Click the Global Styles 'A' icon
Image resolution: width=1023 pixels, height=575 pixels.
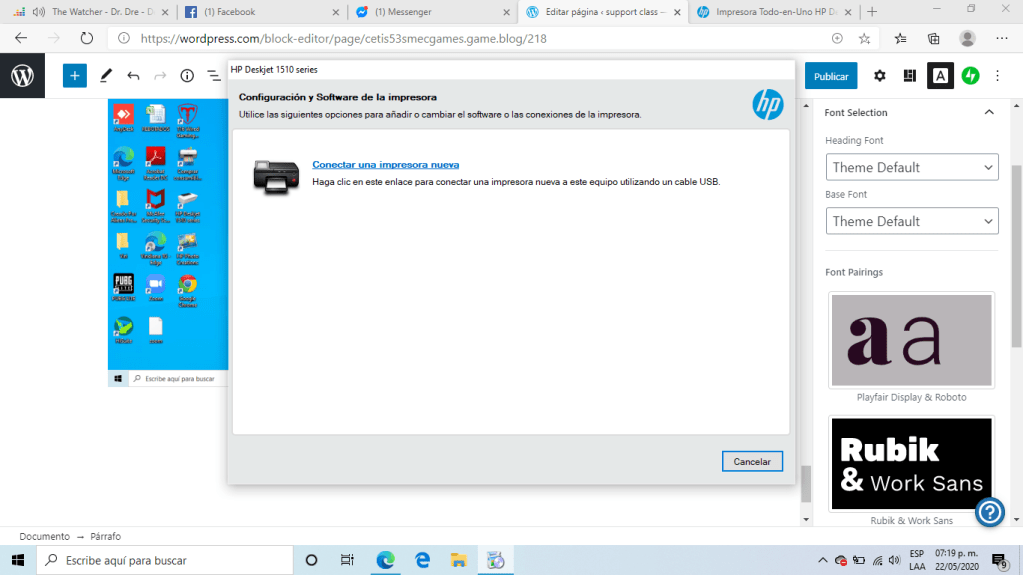pyautogui.click(x=940, y=76)
